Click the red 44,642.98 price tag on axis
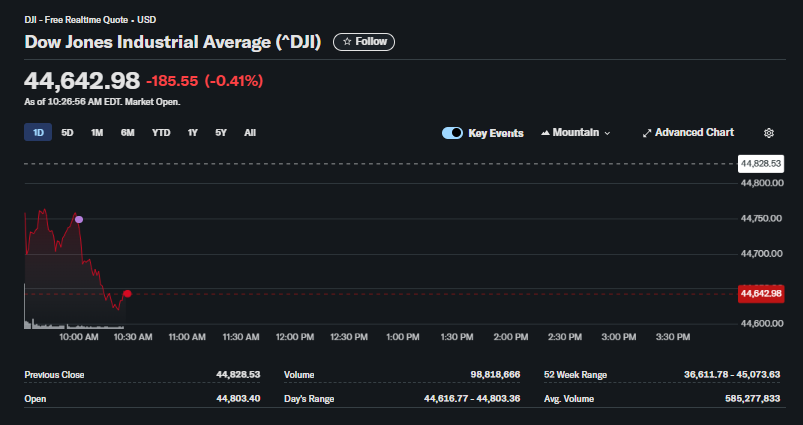The image size is (803, 425). 761,293
